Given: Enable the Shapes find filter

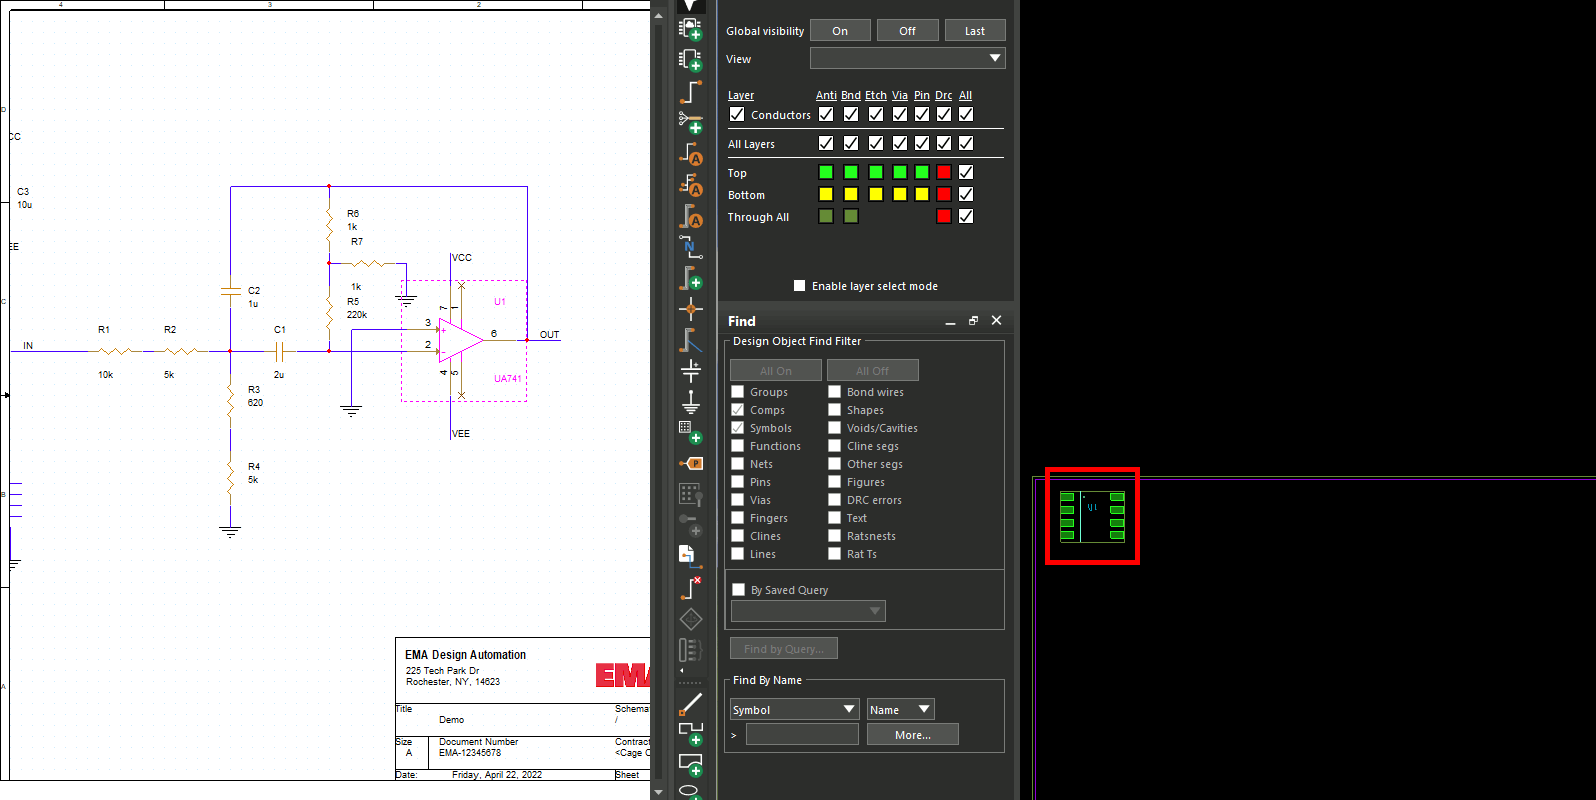Looking at the screenshot, I should [x=834, y=410].
